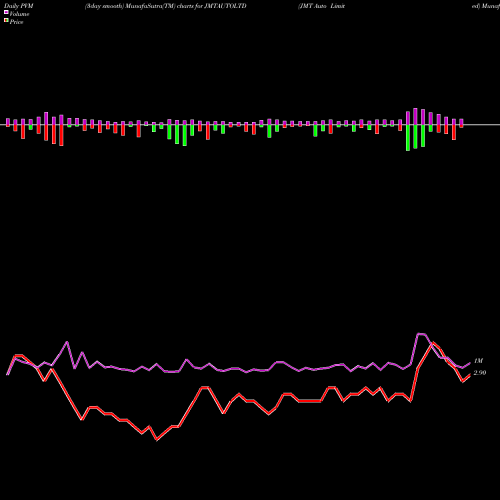Click the Price legend color swatch
Image resolution: width=500 pixels, height=500 pixels.
click(6, 21)
